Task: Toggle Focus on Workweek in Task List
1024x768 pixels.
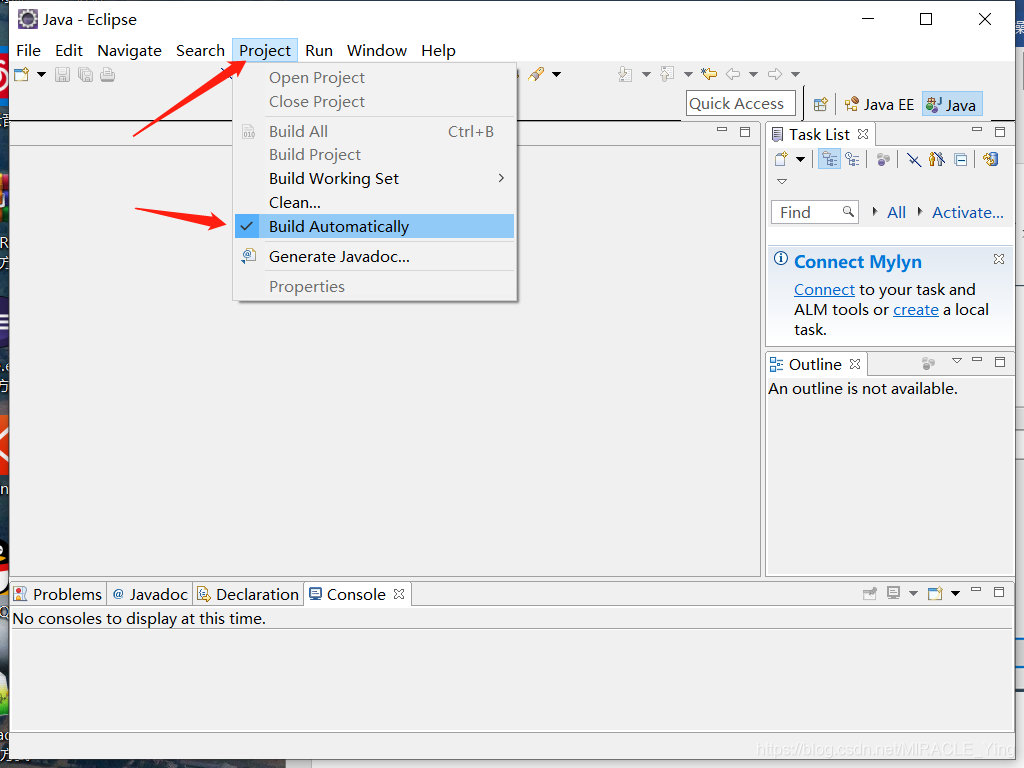Action: 883,159
